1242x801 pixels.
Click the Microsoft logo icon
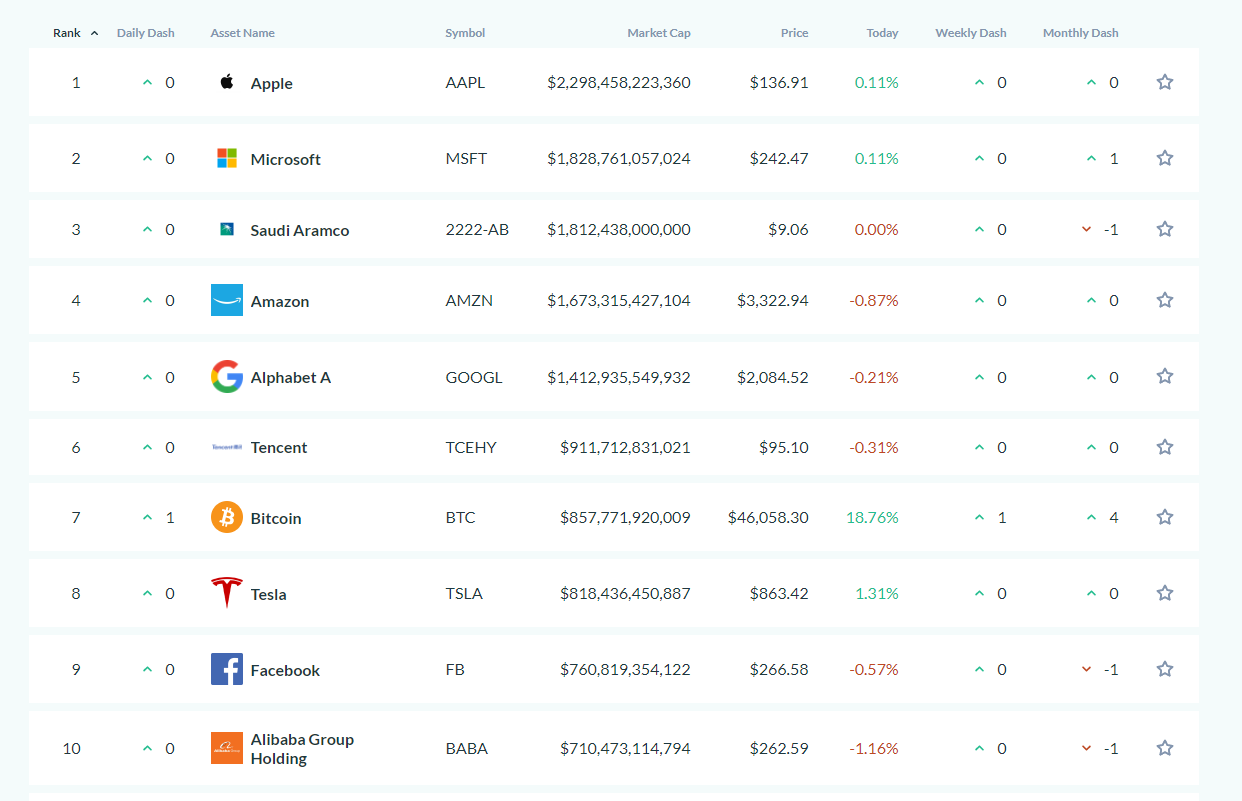(227, 158)
